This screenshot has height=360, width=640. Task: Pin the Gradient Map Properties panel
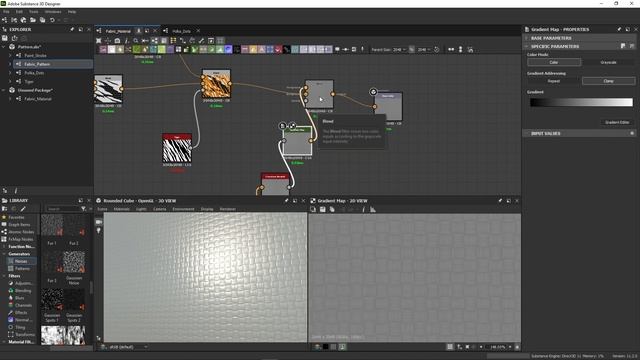coord(619,29)
